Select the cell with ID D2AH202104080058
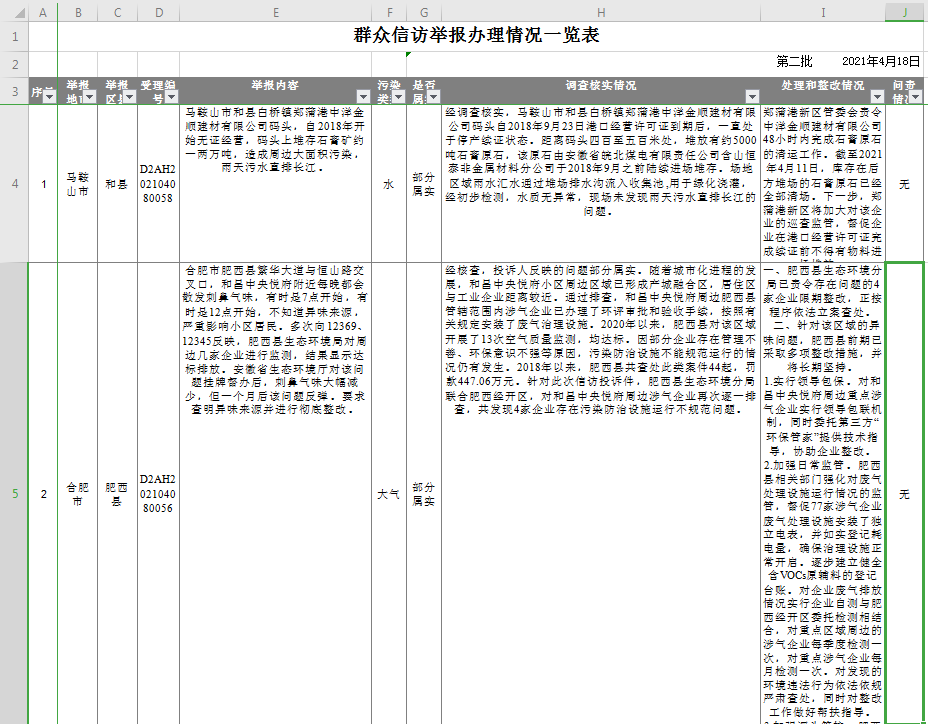The height and width of the screenshot is (724, 928). coord(157,184)
